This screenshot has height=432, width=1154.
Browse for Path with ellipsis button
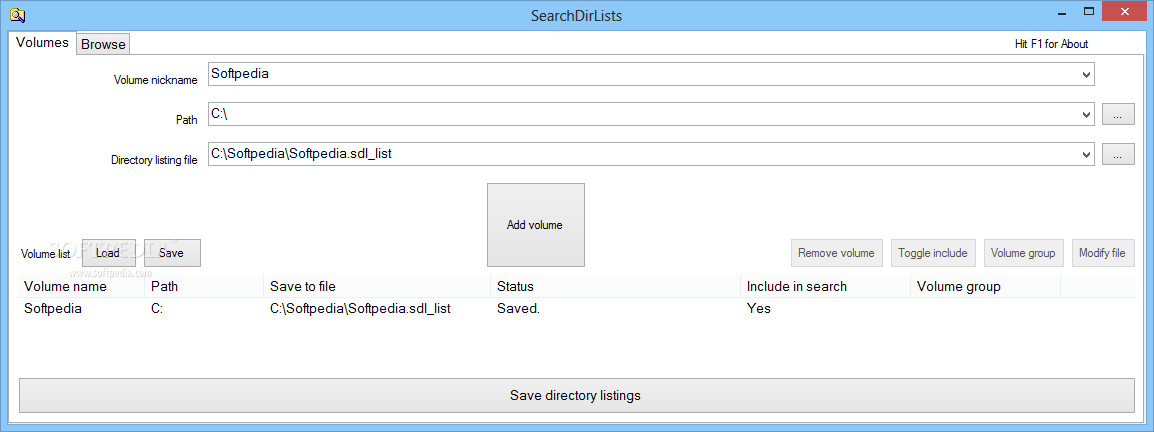[1118, 115]
